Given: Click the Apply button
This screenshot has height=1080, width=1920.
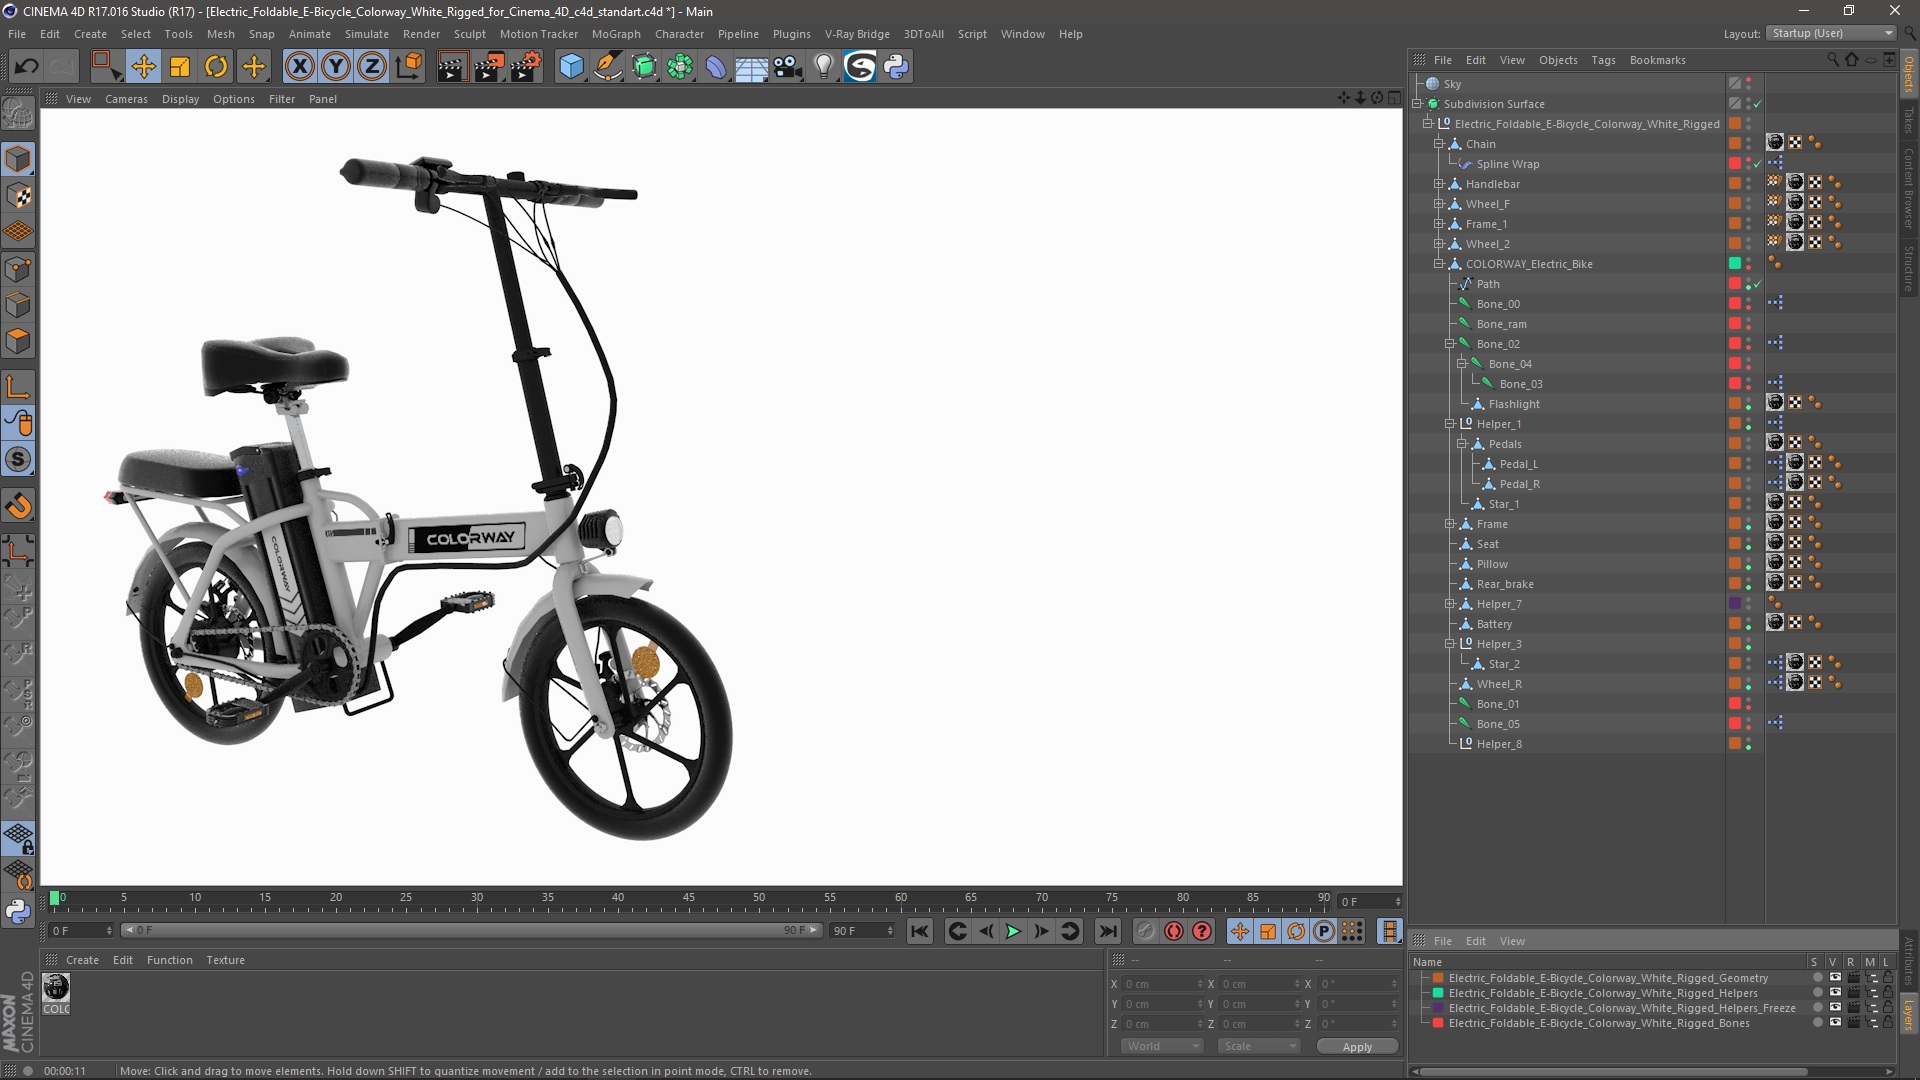Looking at the screenshot, I should (x=1357, y=1047).
